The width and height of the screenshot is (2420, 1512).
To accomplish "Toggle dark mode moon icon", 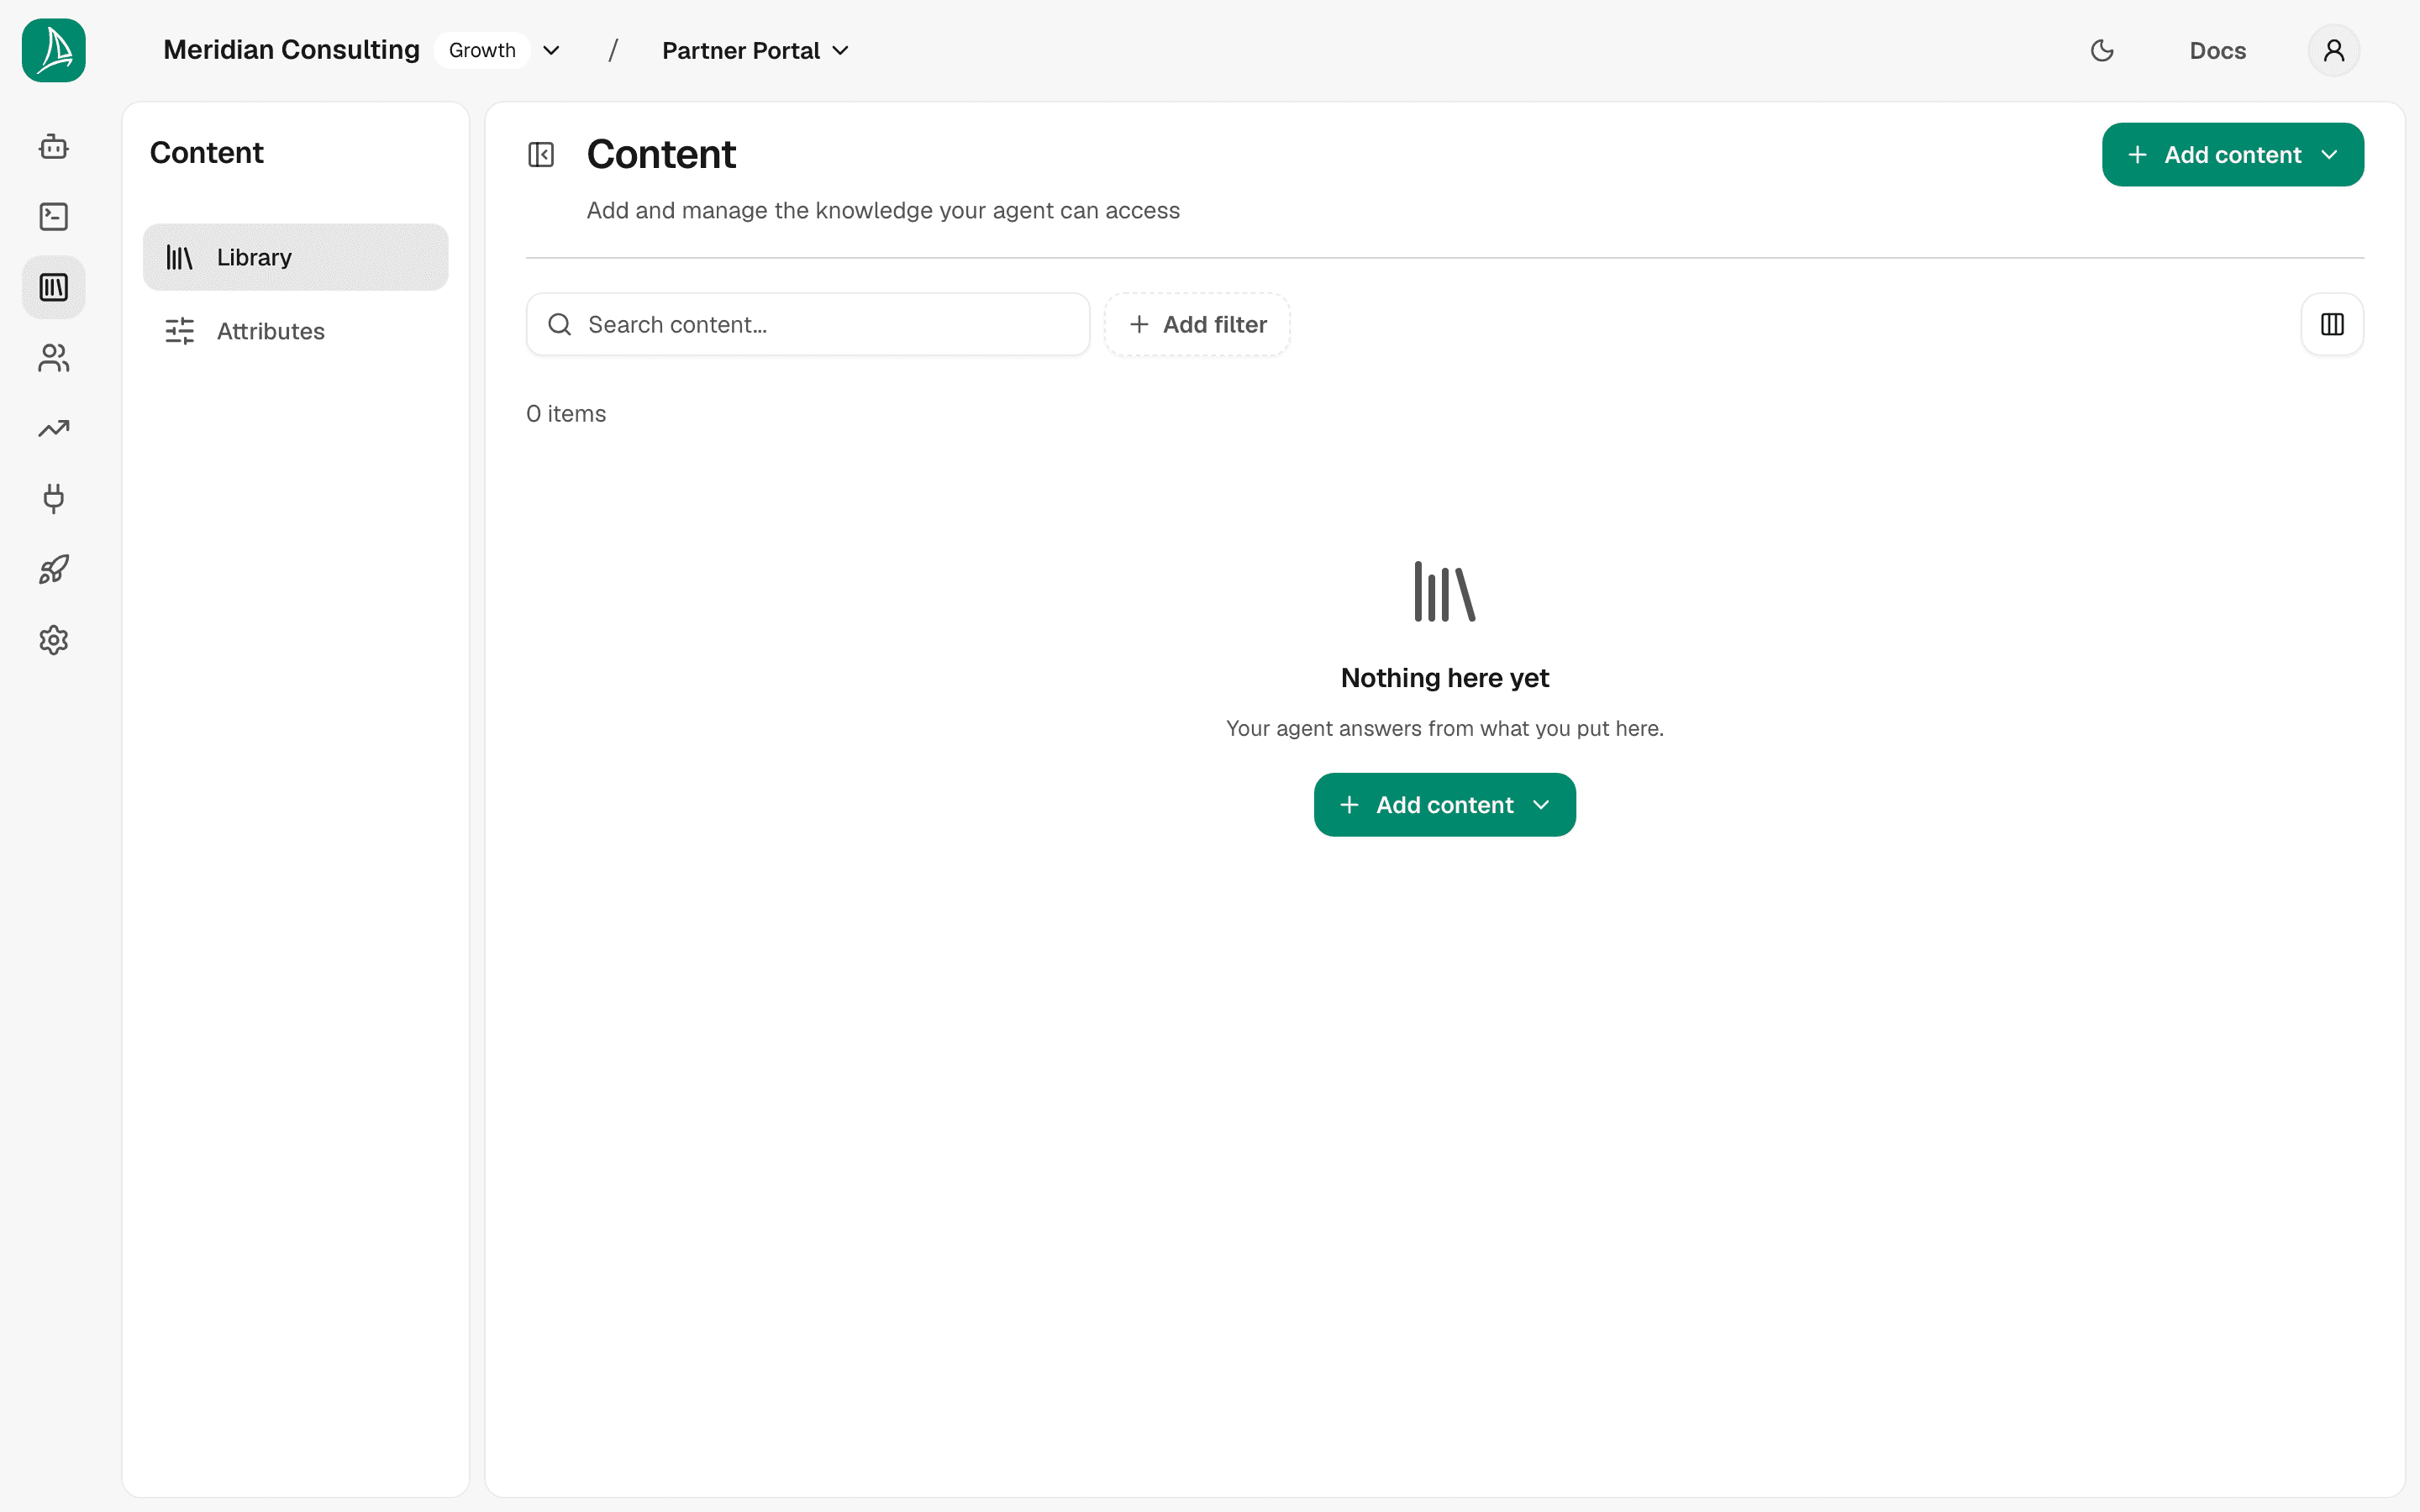I will pyautogui.click(x=2102, y=50).
